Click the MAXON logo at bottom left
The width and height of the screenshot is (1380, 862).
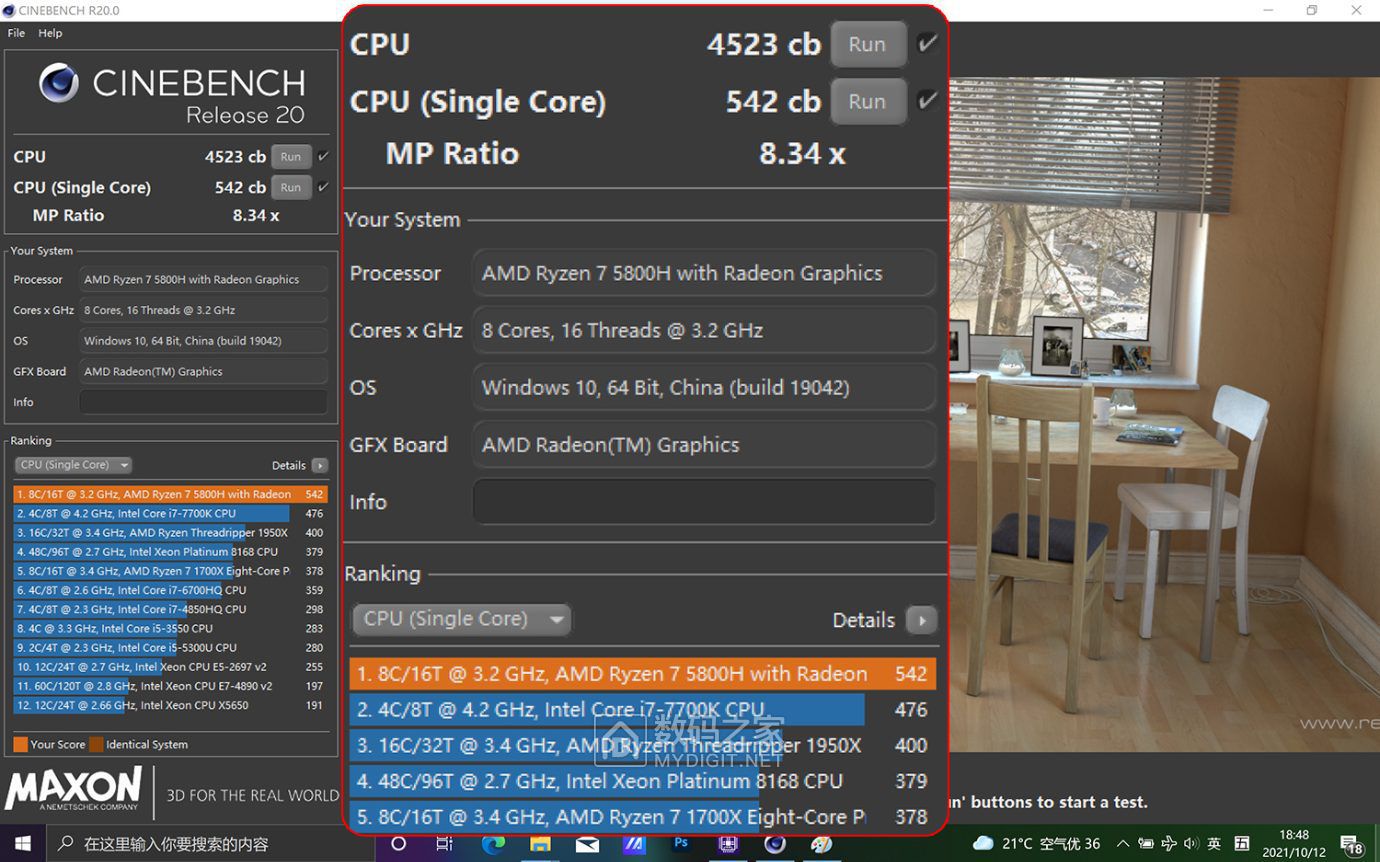[x=73, y=789]
